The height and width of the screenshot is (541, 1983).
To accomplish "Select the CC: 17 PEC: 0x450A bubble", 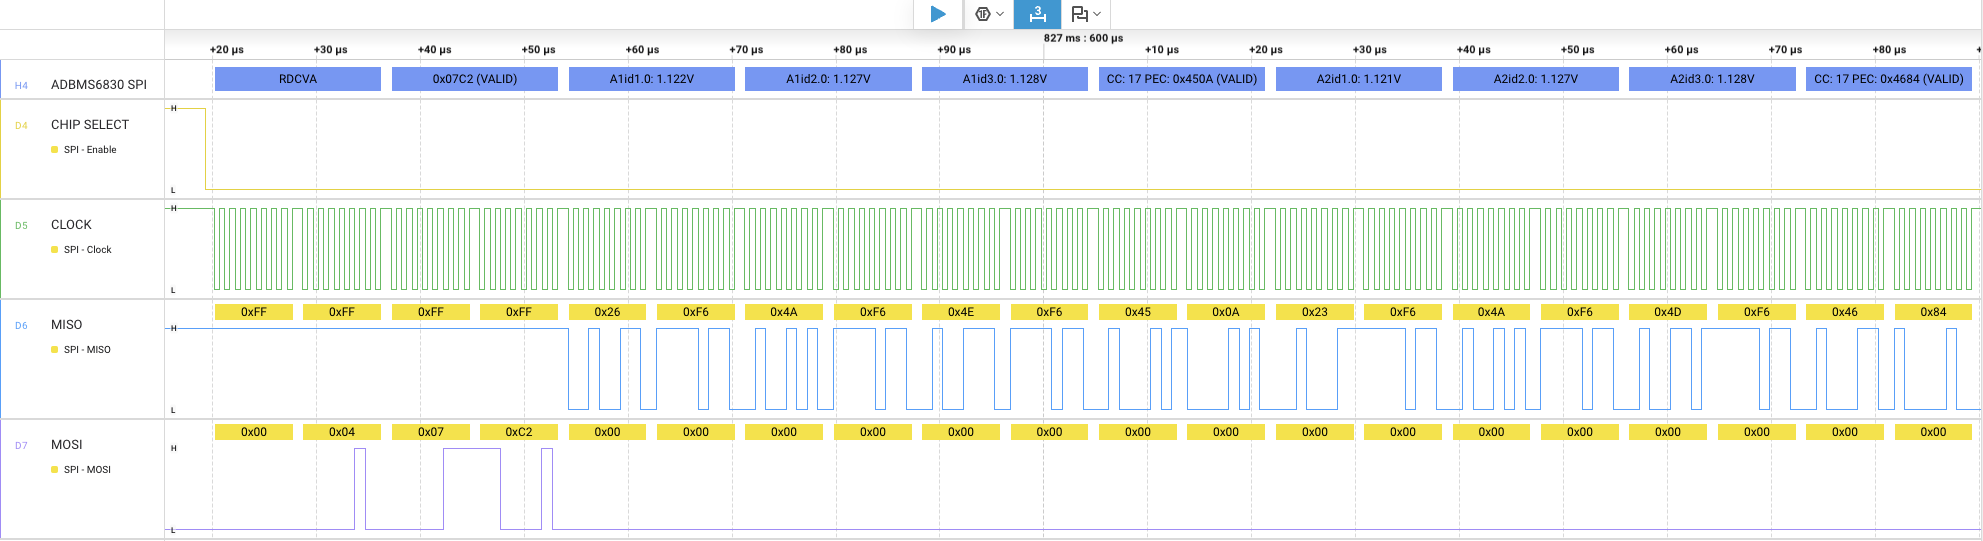I will tap(1182, 79).
